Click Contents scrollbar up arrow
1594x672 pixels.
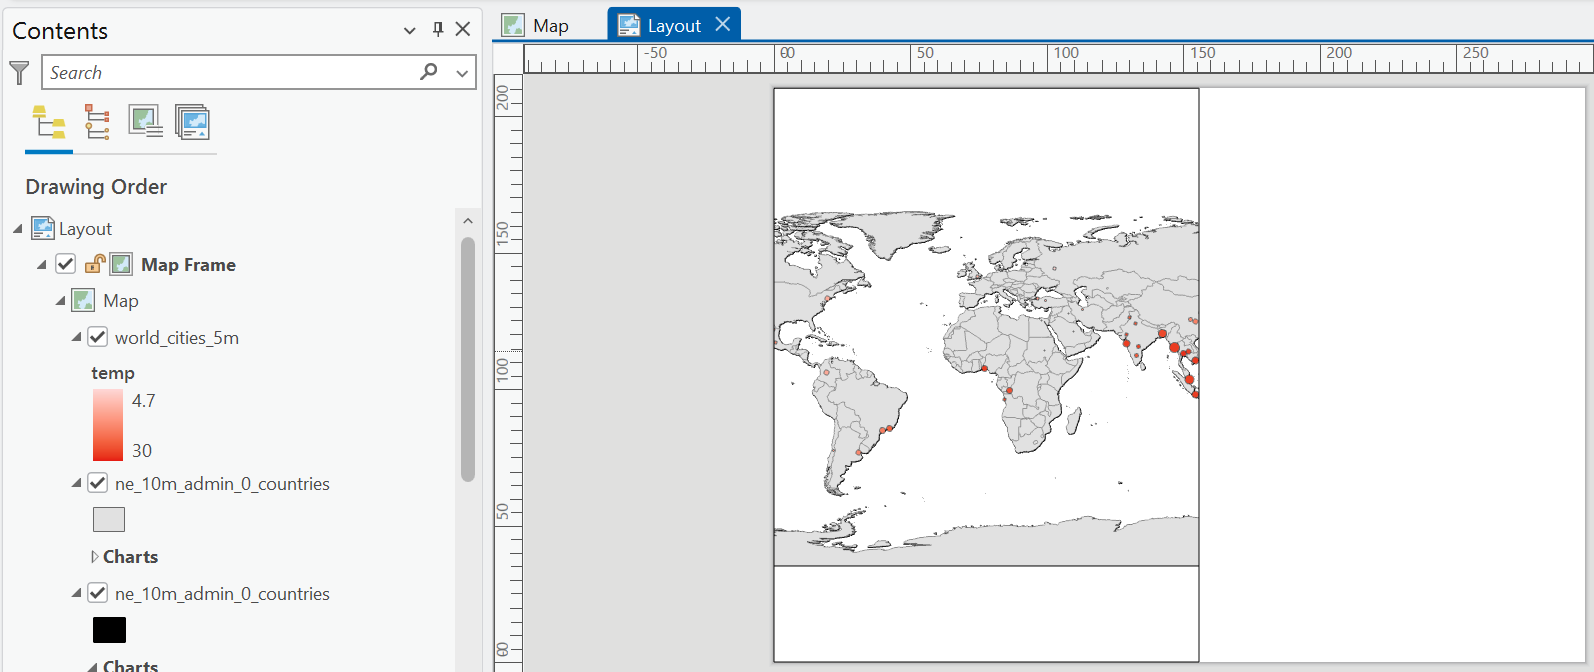pyautogui.click(x=467, y=221)
